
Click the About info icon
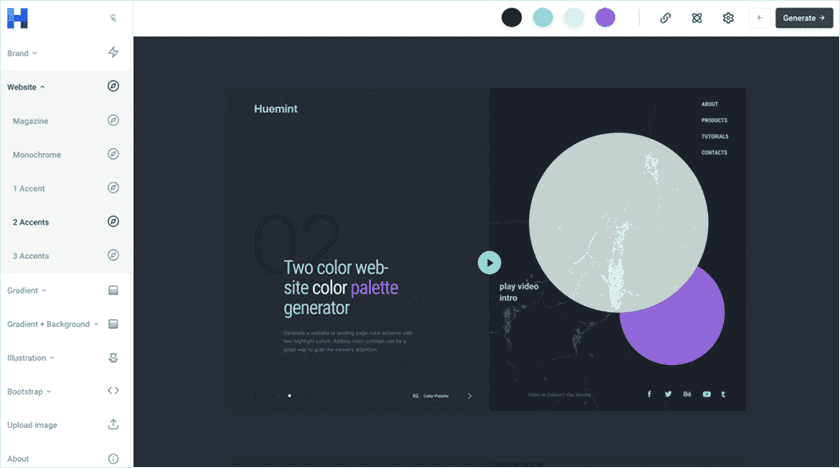tap(113, 459)
